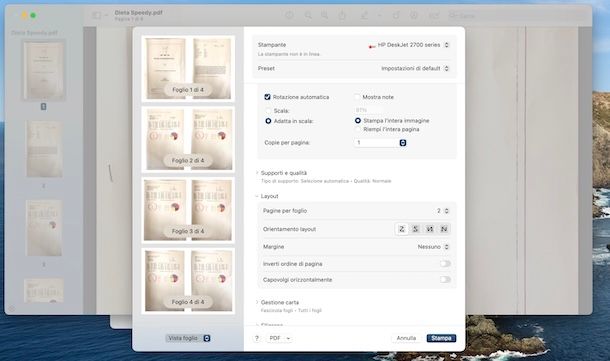
Task: Open the PDF dropdown menu
Action: coord(279,338)
